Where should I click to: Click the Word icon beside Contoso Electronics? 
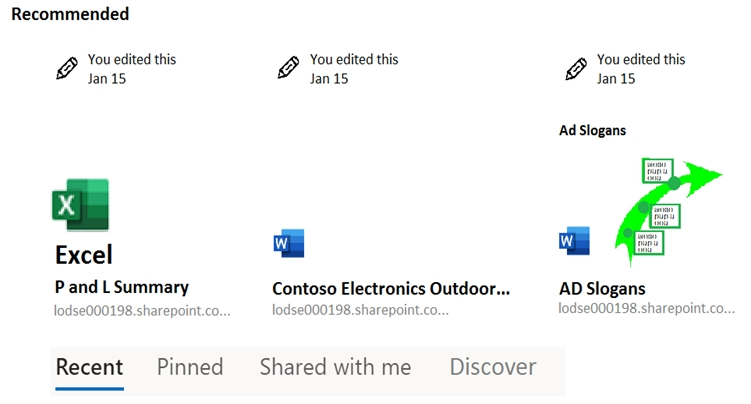tap(288, 243)
